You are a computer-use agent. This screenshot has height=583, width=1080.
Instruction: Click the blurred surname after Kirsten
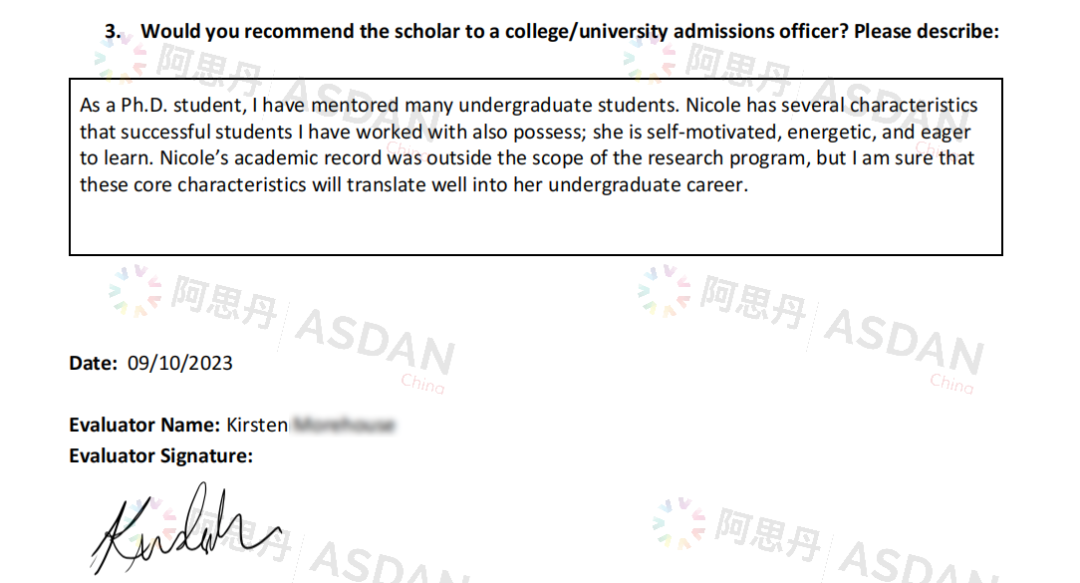click(x=344, y=425)
